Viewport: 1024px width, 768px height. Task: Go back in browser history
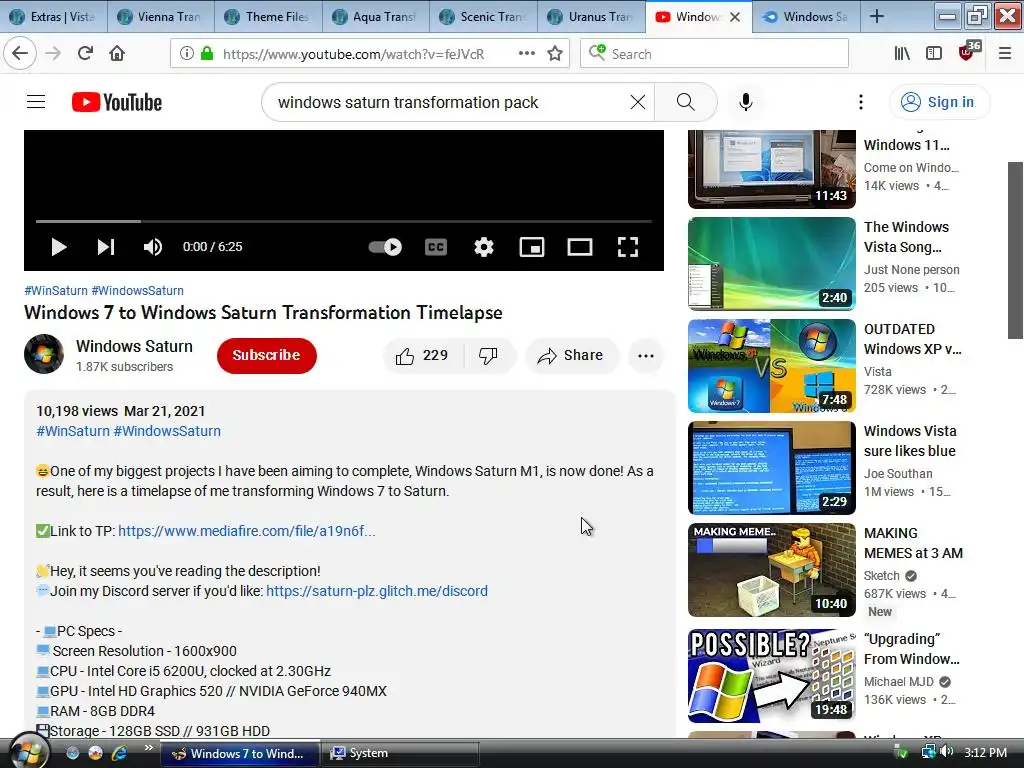20,54
